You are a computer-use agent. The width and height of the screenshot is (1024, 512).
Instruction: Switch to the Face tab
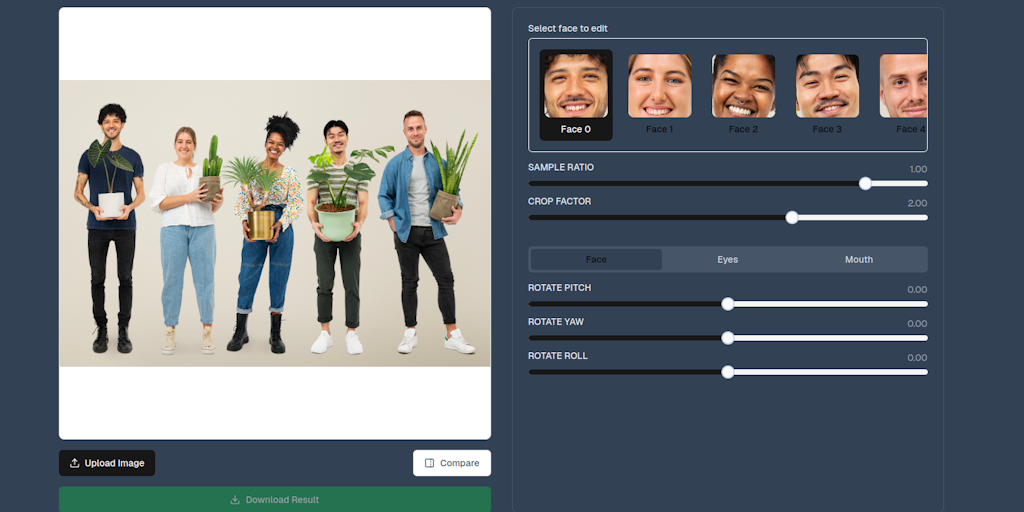pos(596,259)
